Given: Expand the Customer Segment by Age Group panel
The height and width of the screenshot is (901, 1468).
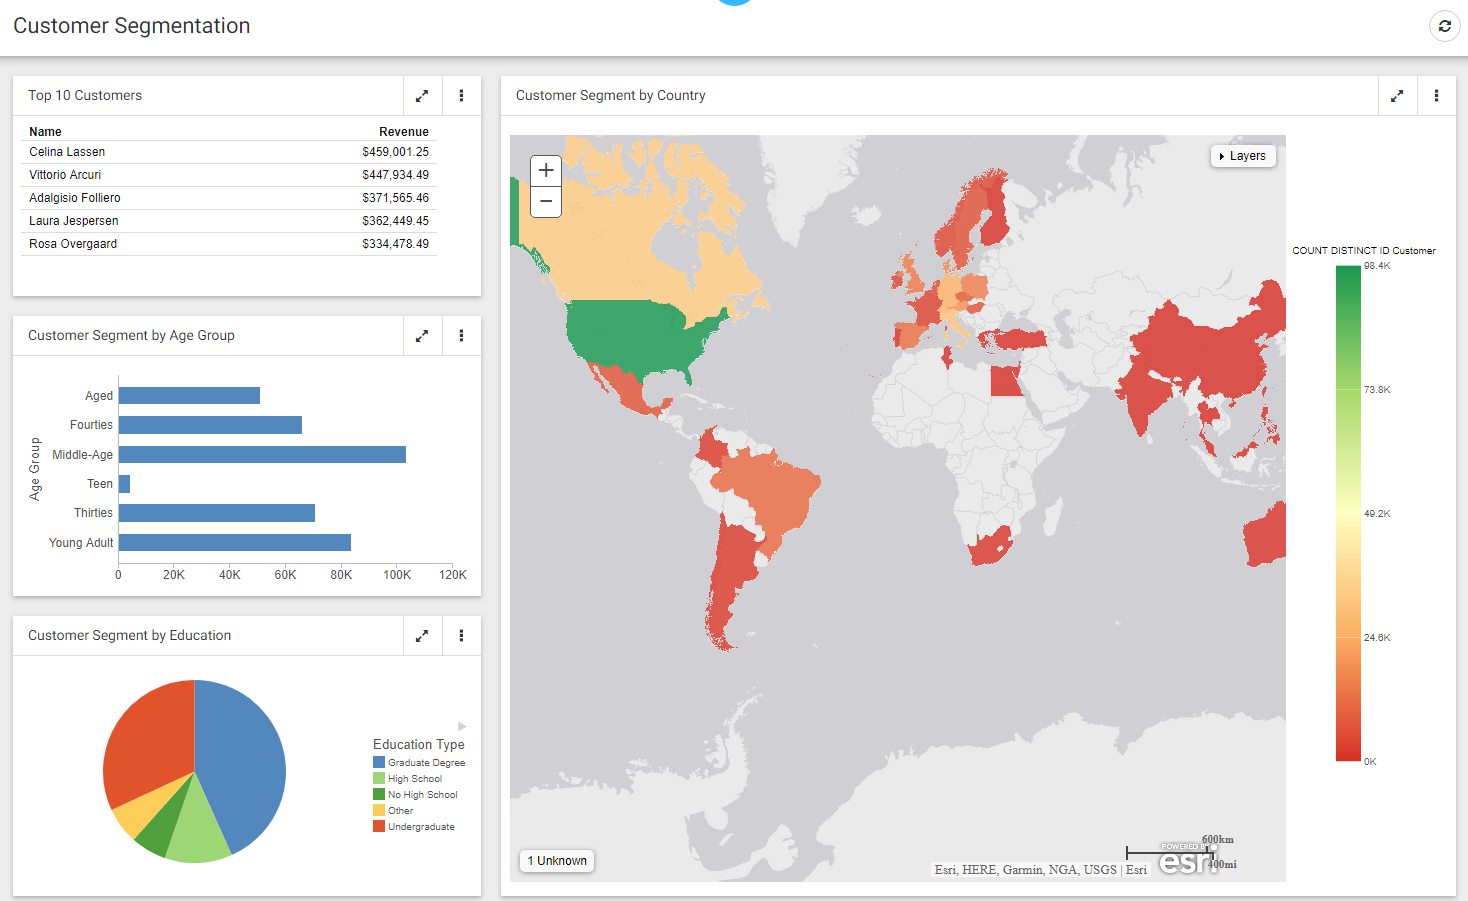Looking at the screenshot, I should (422, 336).
